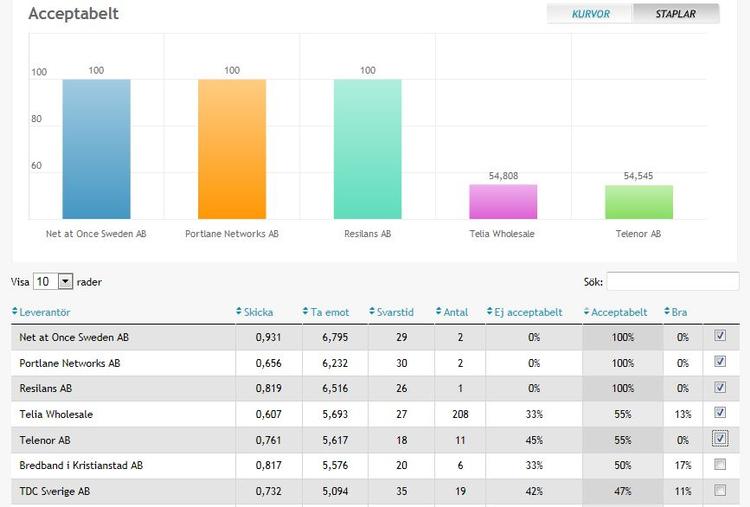Image resolution: width=750 pixels, height=507 pixels.
Task: Uncheck the Resilans AB row checkbox
Action: click(x=720, y=387)
